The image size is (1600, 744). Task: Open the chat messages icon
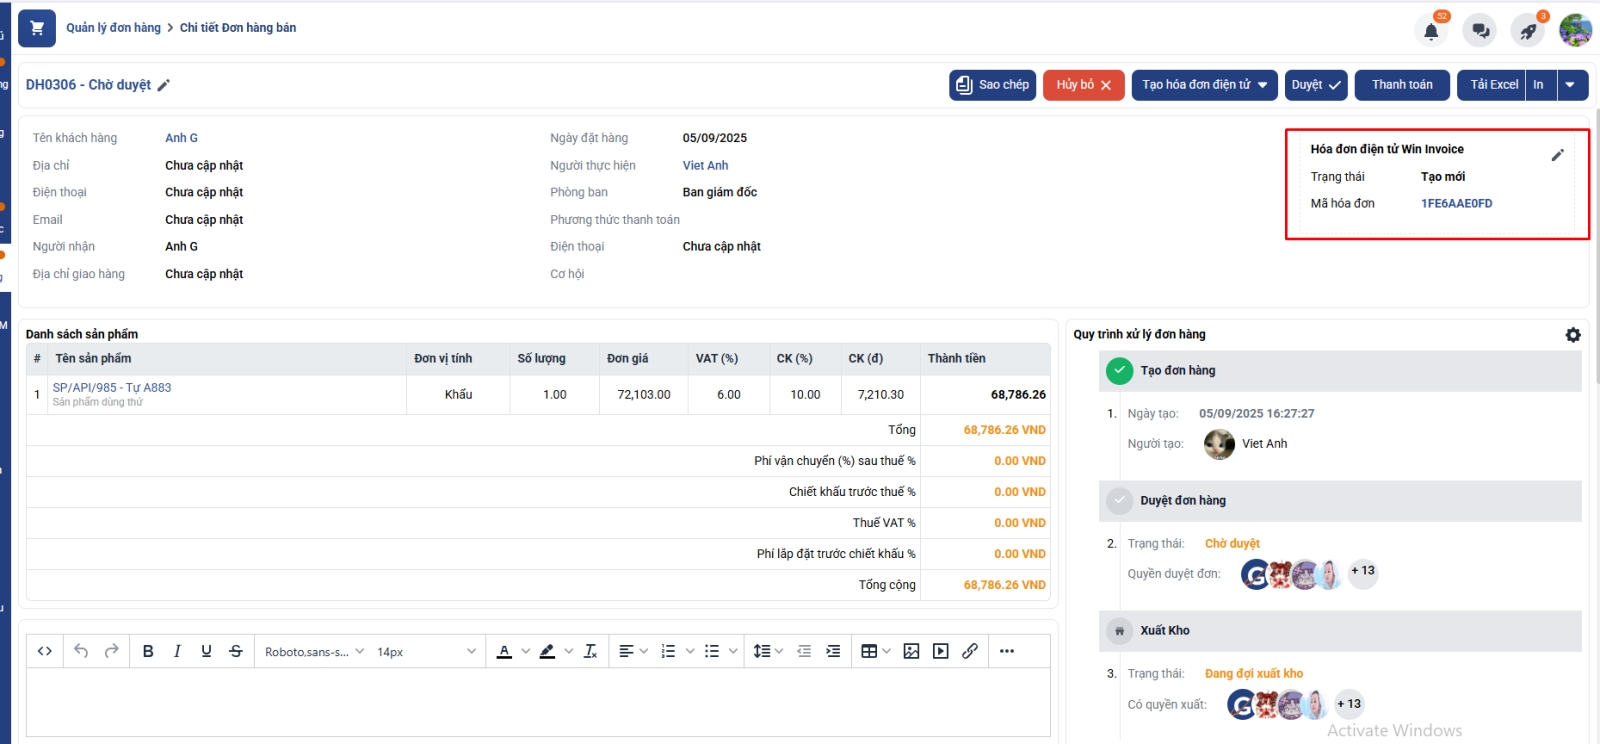1479,31
